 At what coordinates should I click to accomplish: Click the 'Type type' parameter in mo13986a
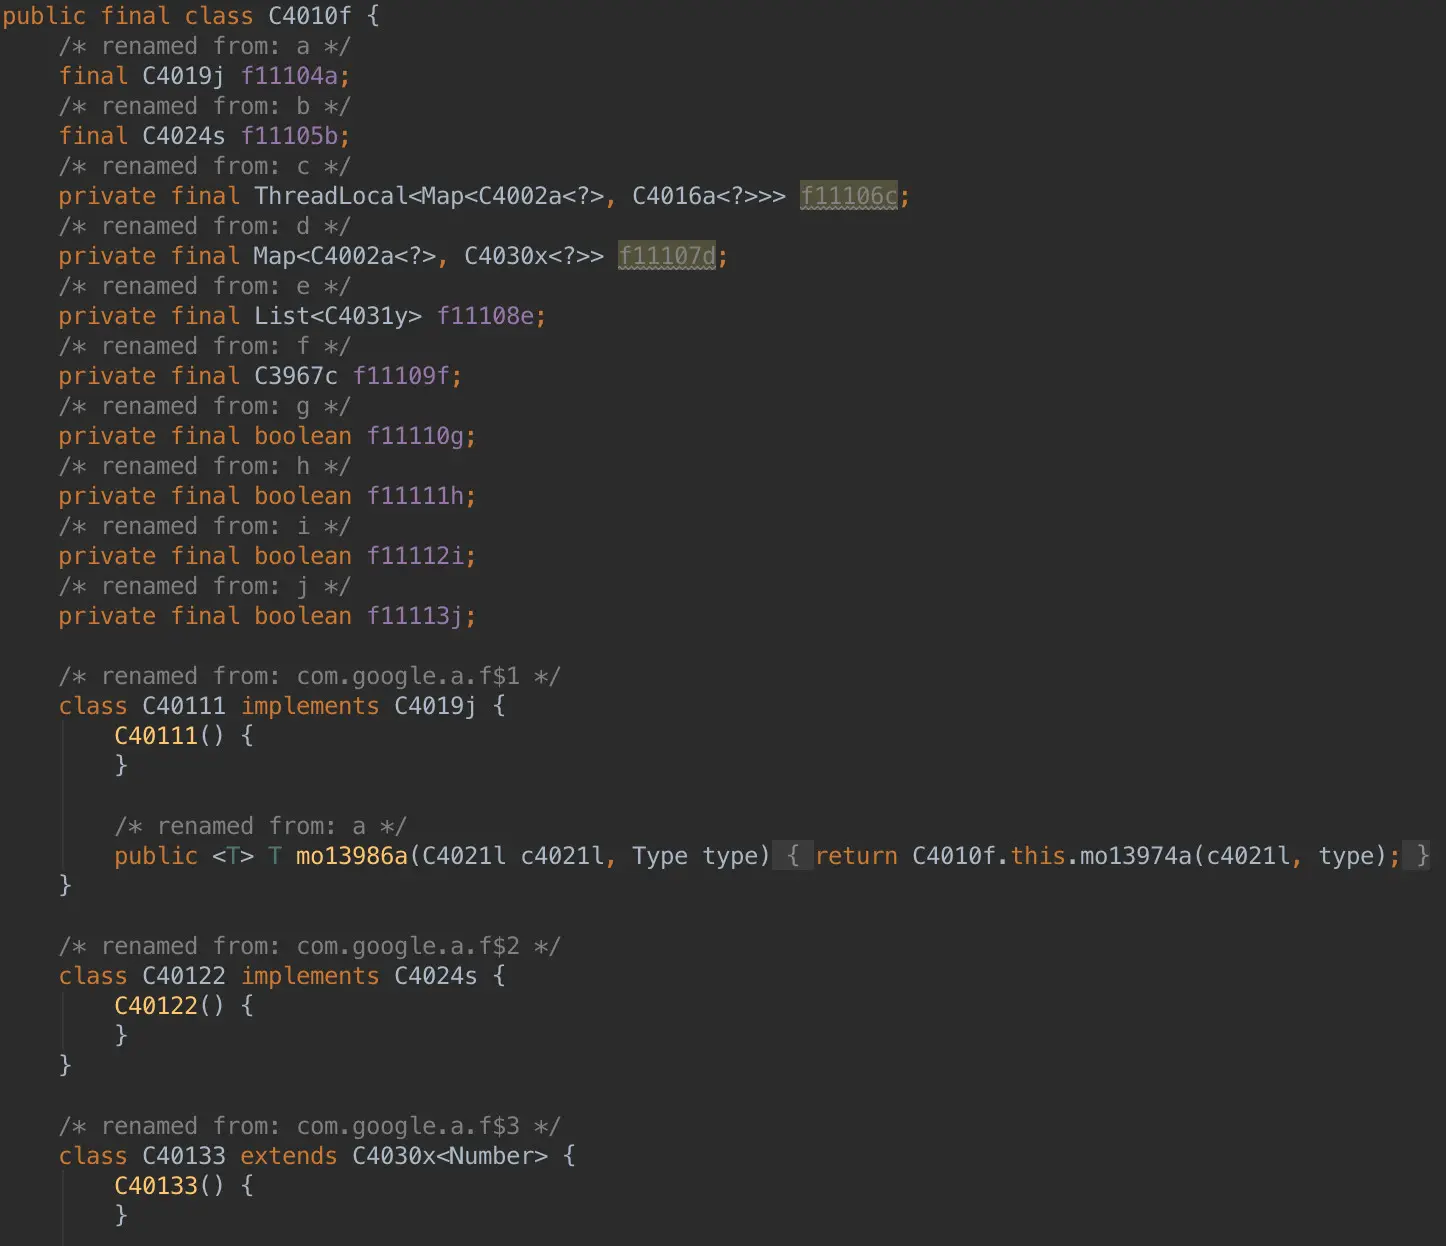(695, 856)
